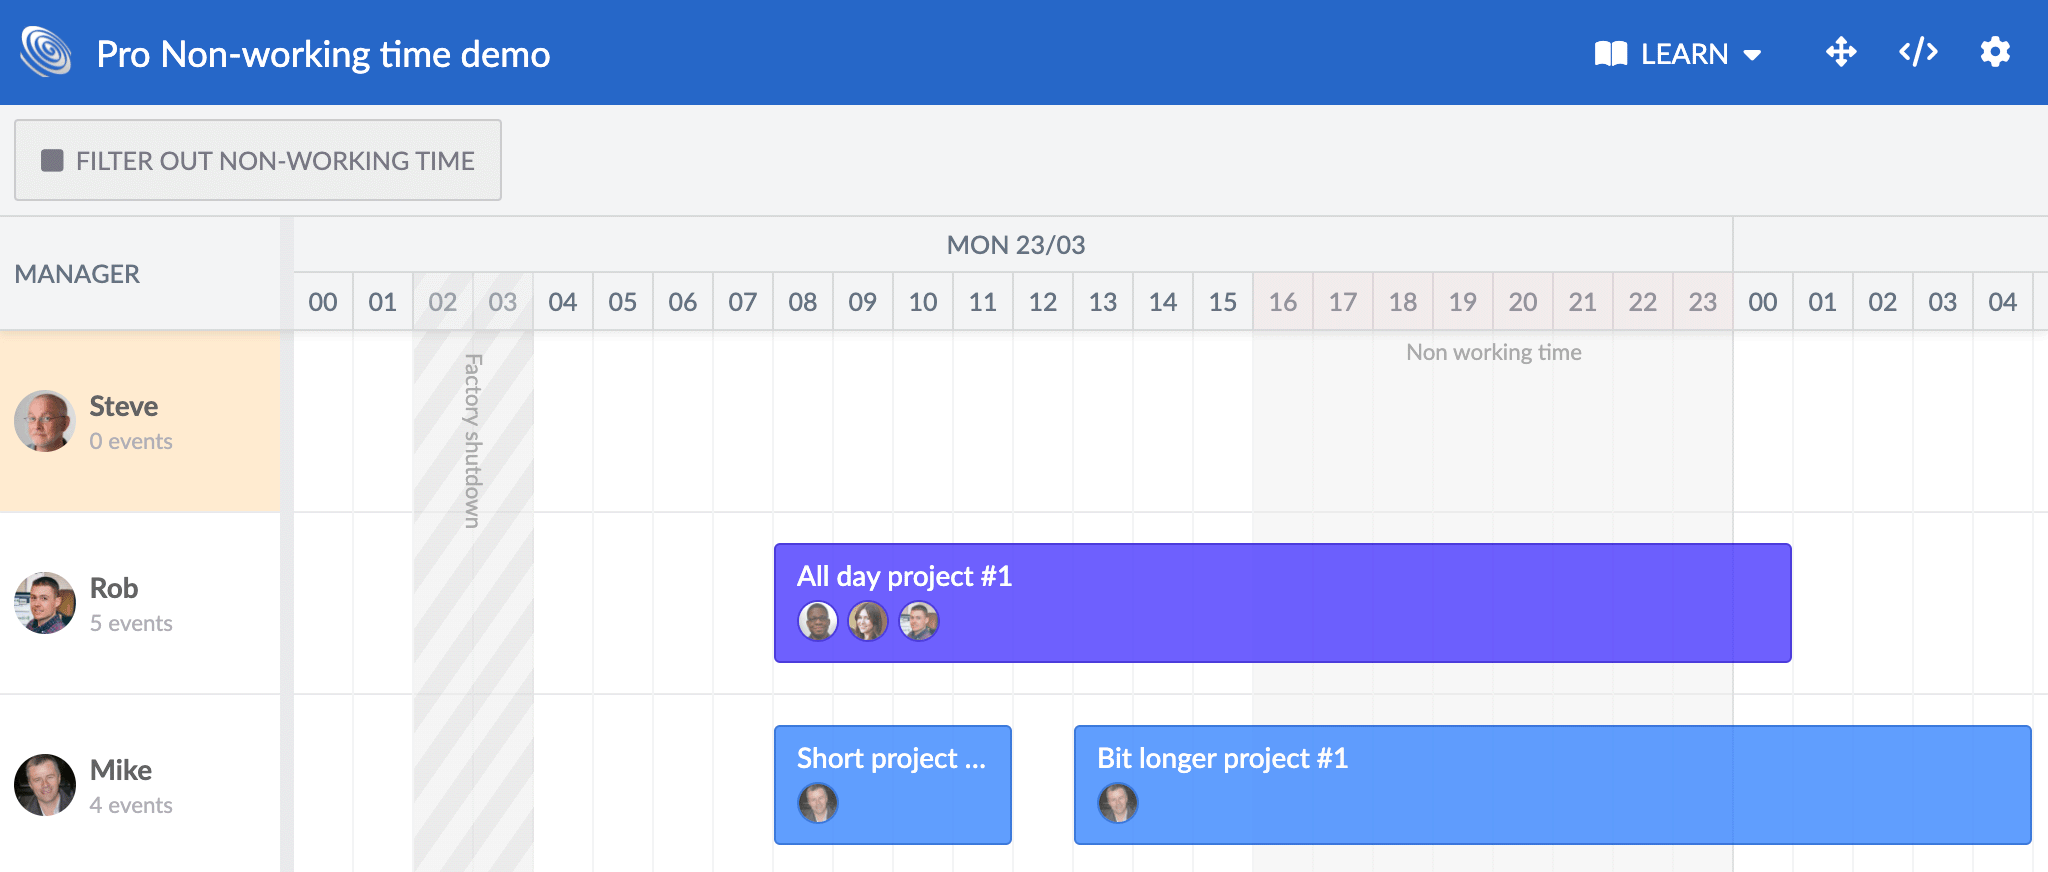2048x872 pixels.
Task: Click the Non working time label
Action: click(1493, 352)
